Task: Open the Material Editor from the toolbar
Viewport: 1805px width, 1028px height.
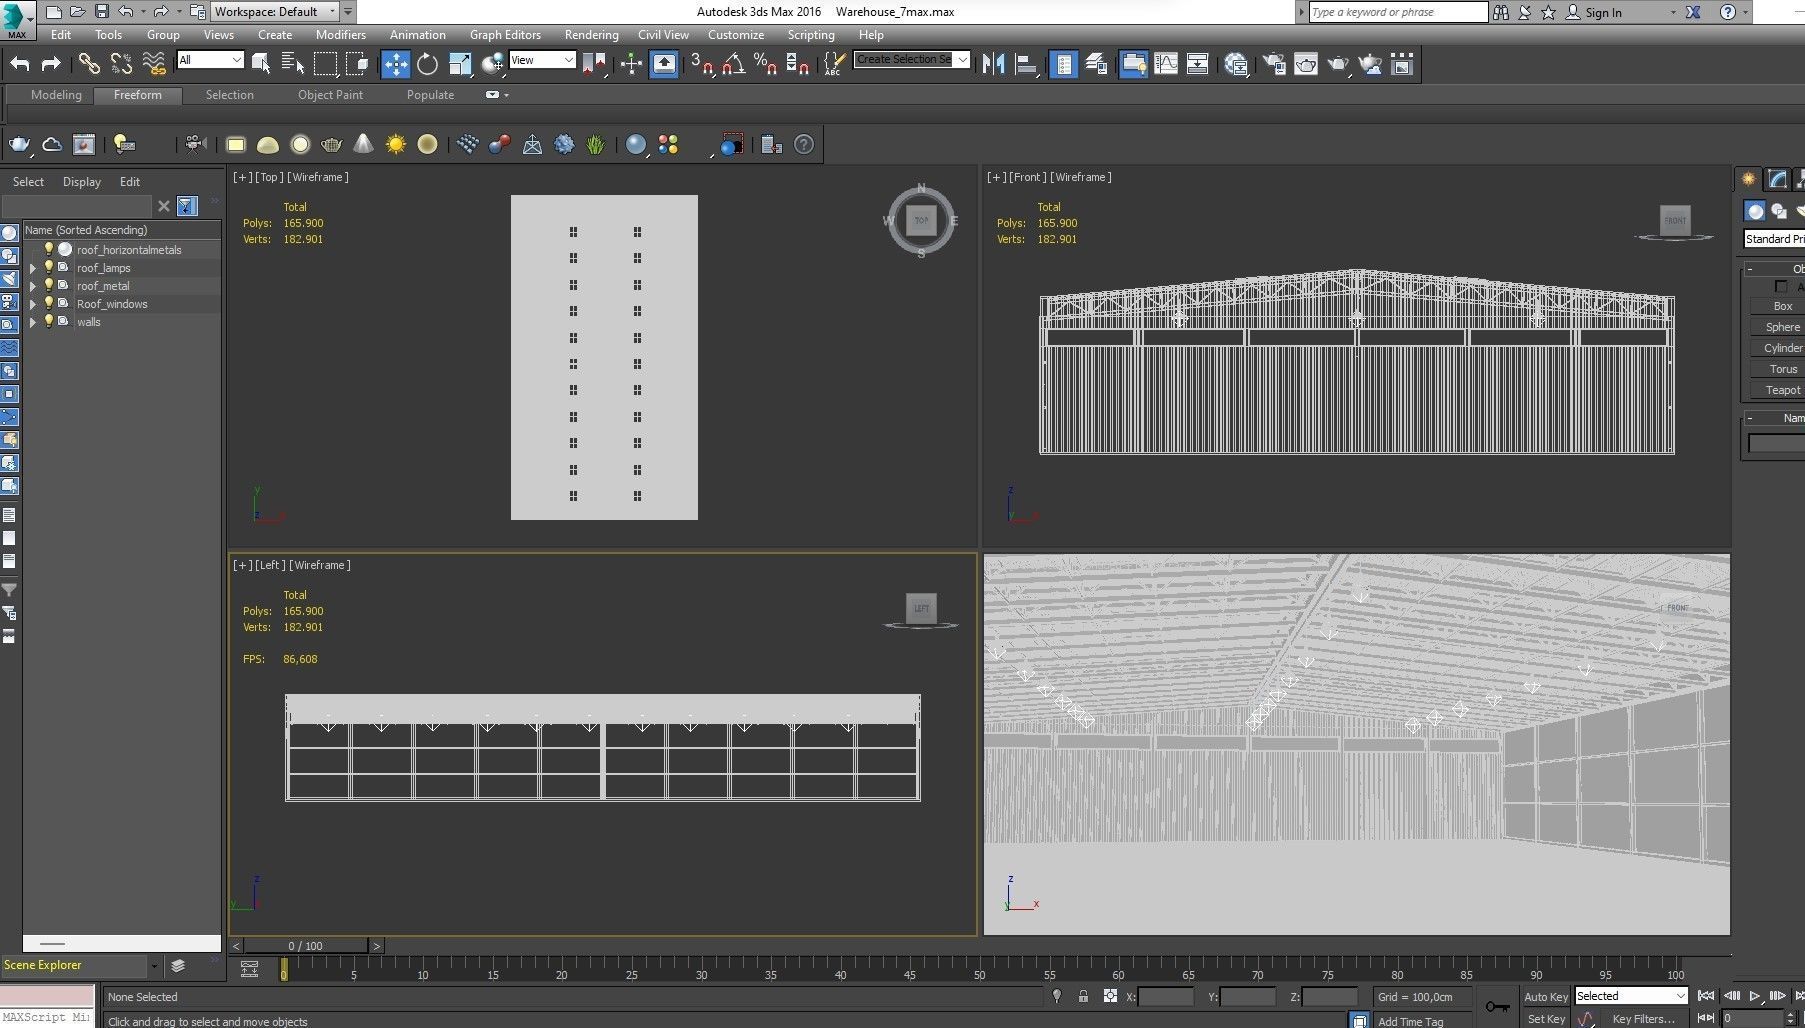Action: pyautogui.click(x=1275, y=65)
